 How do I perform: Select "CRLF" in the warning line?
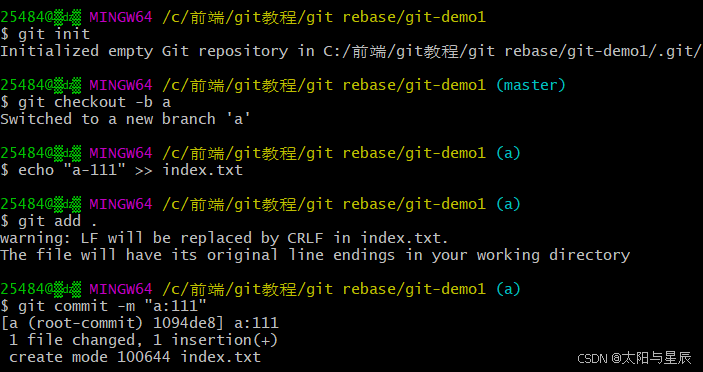[x=305, y=238]
